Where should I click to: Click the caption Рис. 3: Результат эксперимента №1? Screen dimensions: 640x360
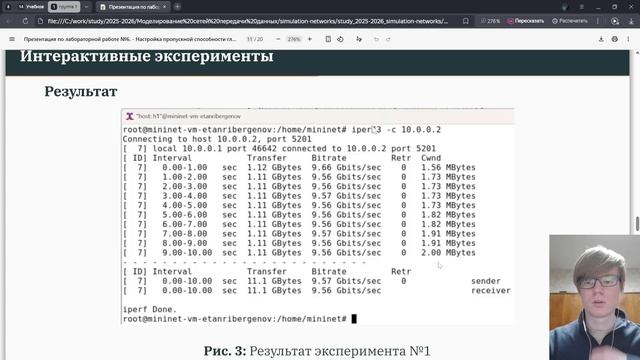[317, 351]
